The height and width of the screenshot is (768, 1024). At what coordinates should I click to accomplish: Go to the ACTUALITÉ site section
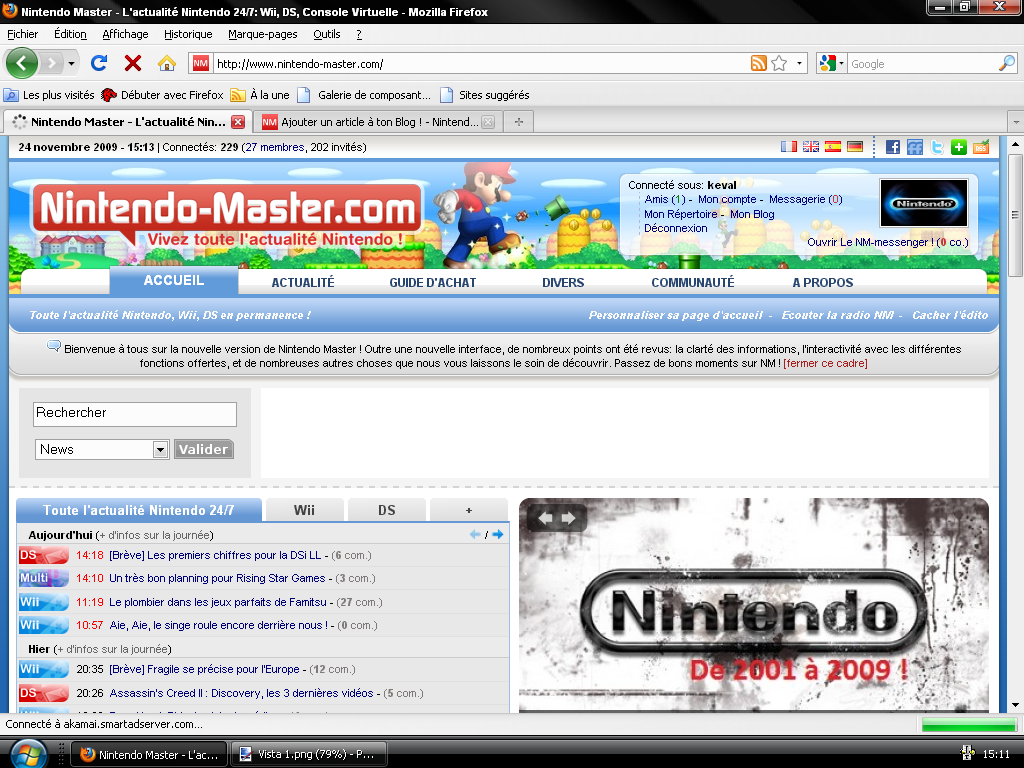[x=303, y=283]
